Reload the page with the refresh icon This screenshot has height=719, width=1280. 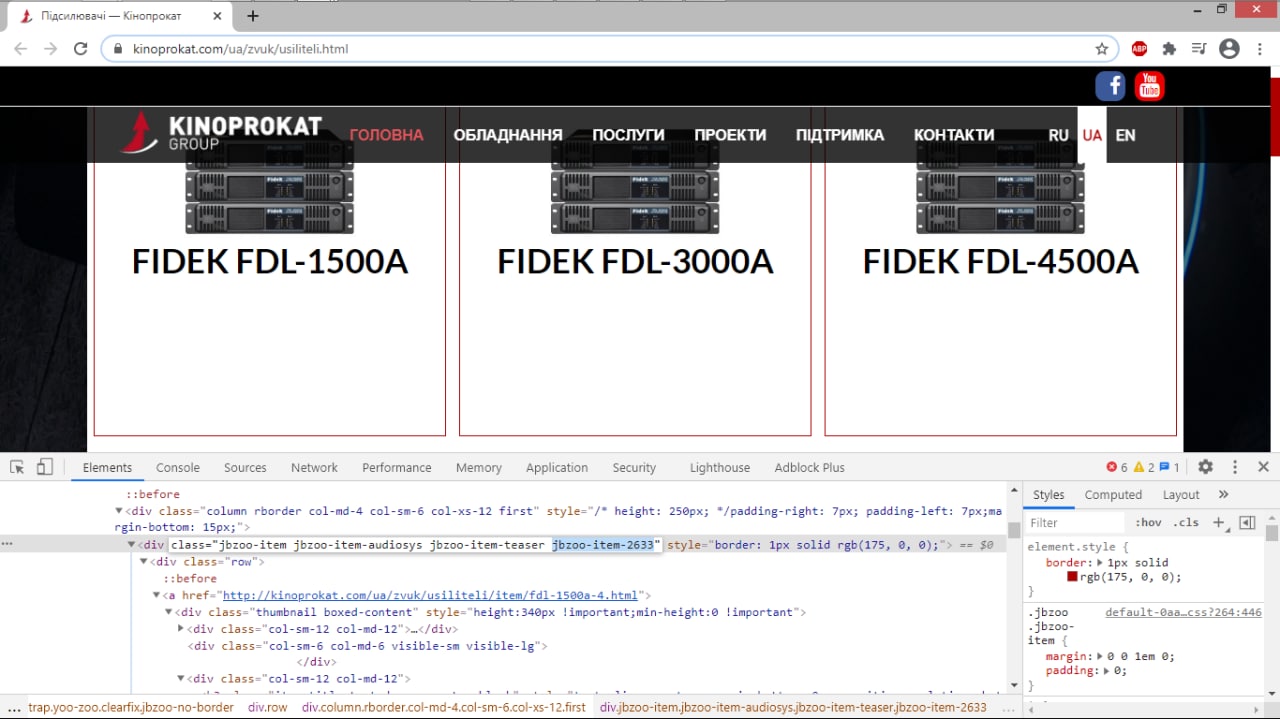click(82, 48)
